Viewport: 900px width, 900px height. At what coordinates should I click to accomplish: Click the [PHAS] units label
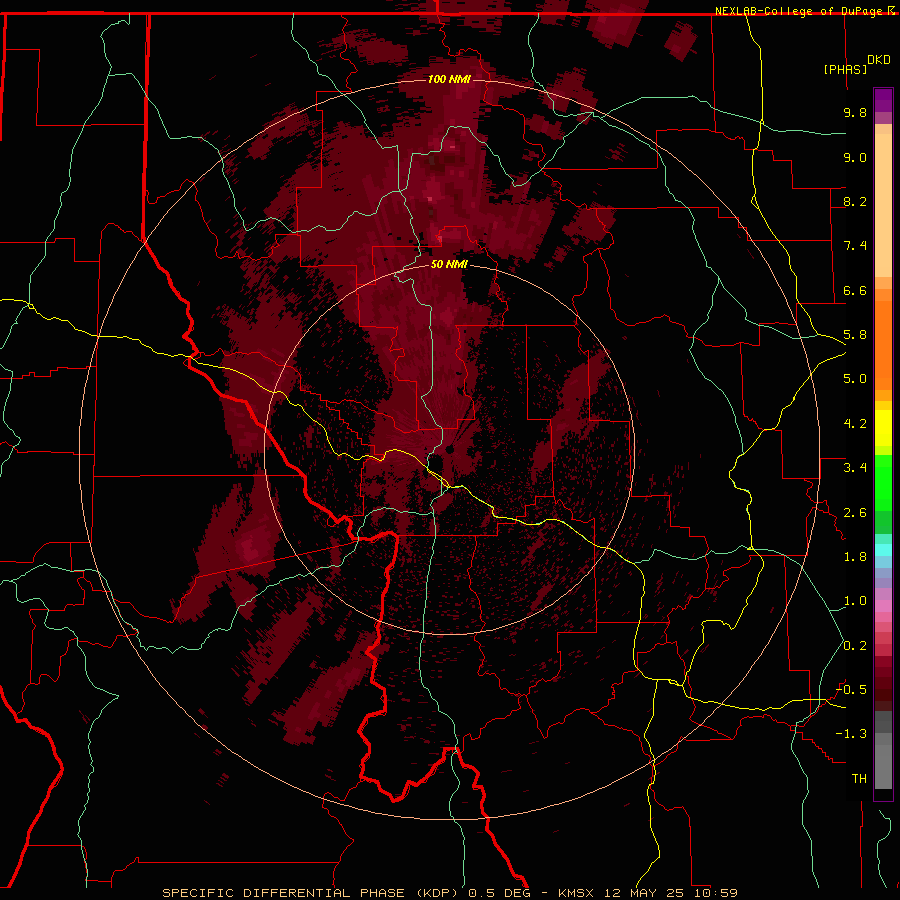[845, 69]
